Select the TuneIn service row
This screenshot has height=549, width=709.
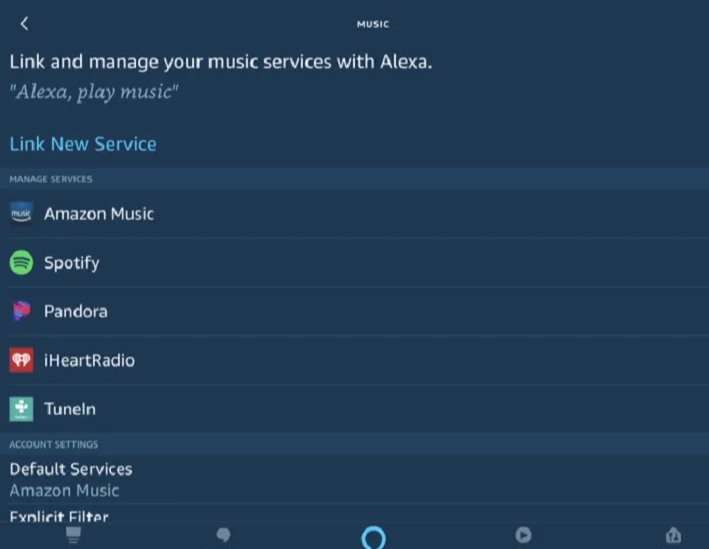tap(354, 409)
